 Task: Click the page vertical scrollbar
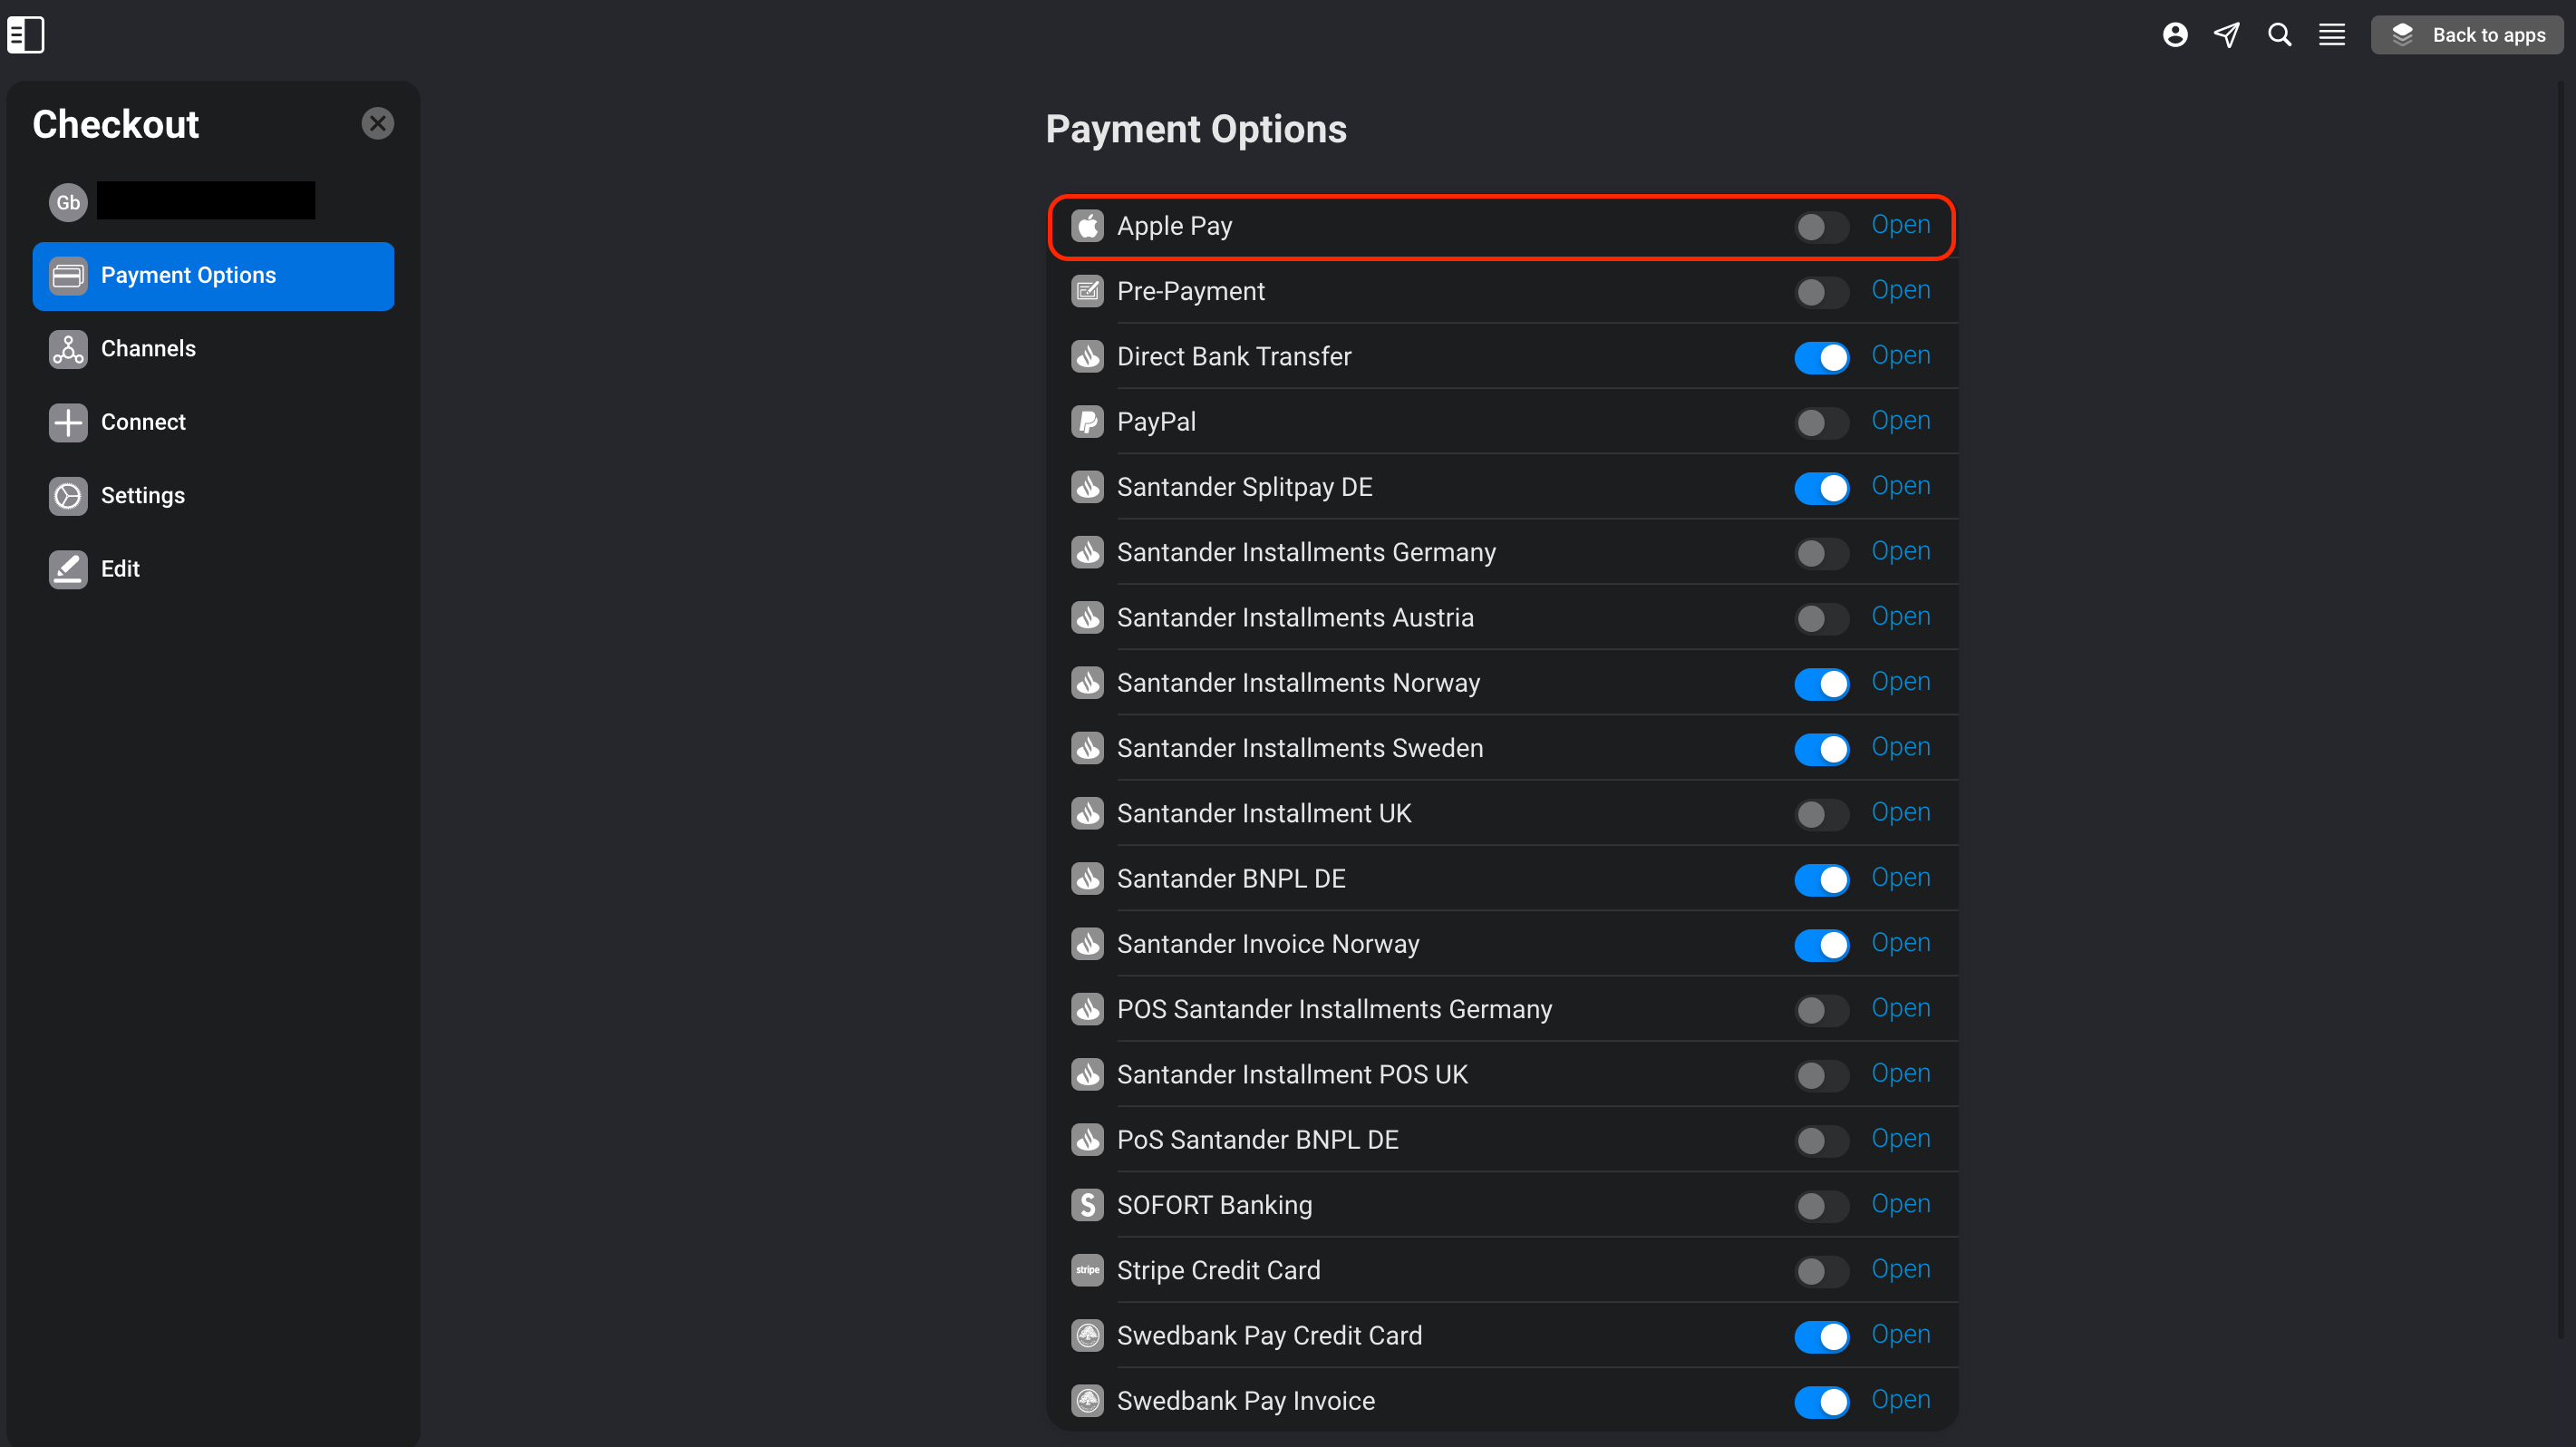pyautogui.click(x=2562, y=710)
